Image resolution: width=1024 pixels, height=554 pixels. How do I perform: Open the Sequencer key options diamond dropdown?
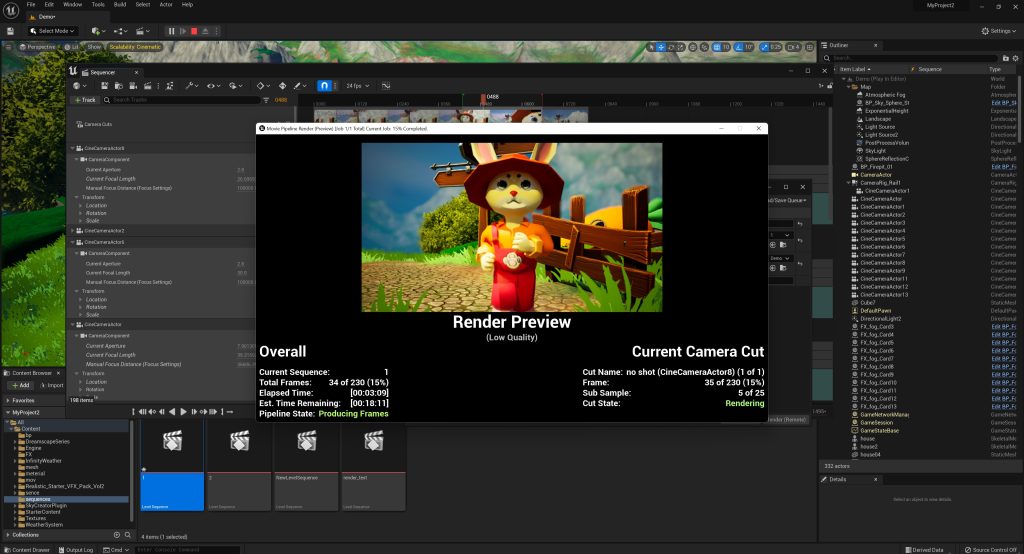click(263, 86)
